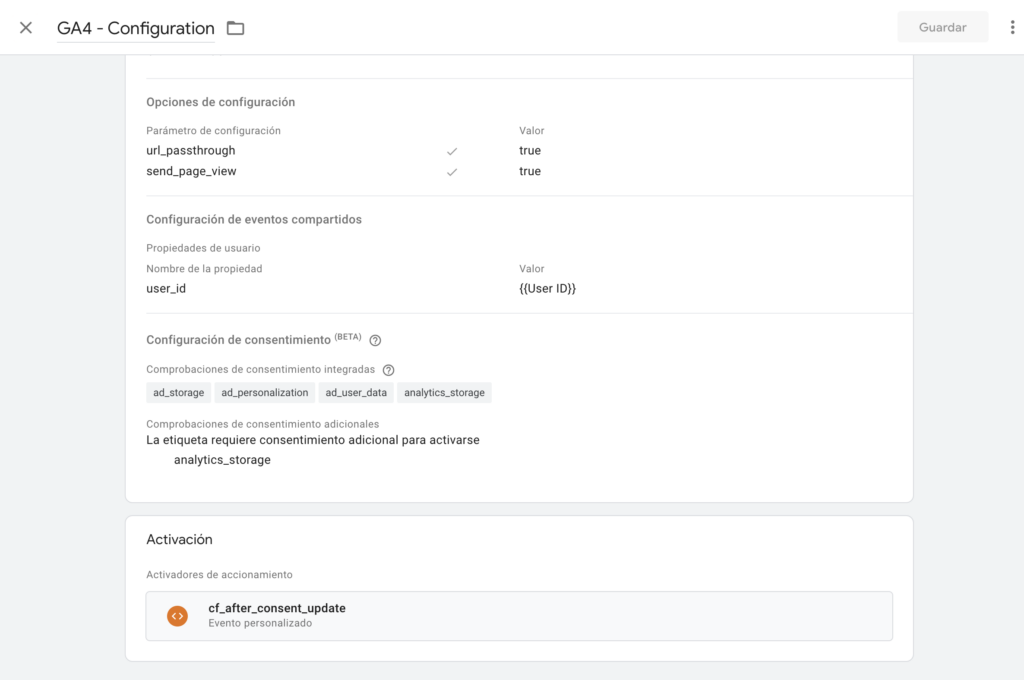Click the orange custom event trigger icon
This screenshot has height=680, width=1024.
point(177,616)
